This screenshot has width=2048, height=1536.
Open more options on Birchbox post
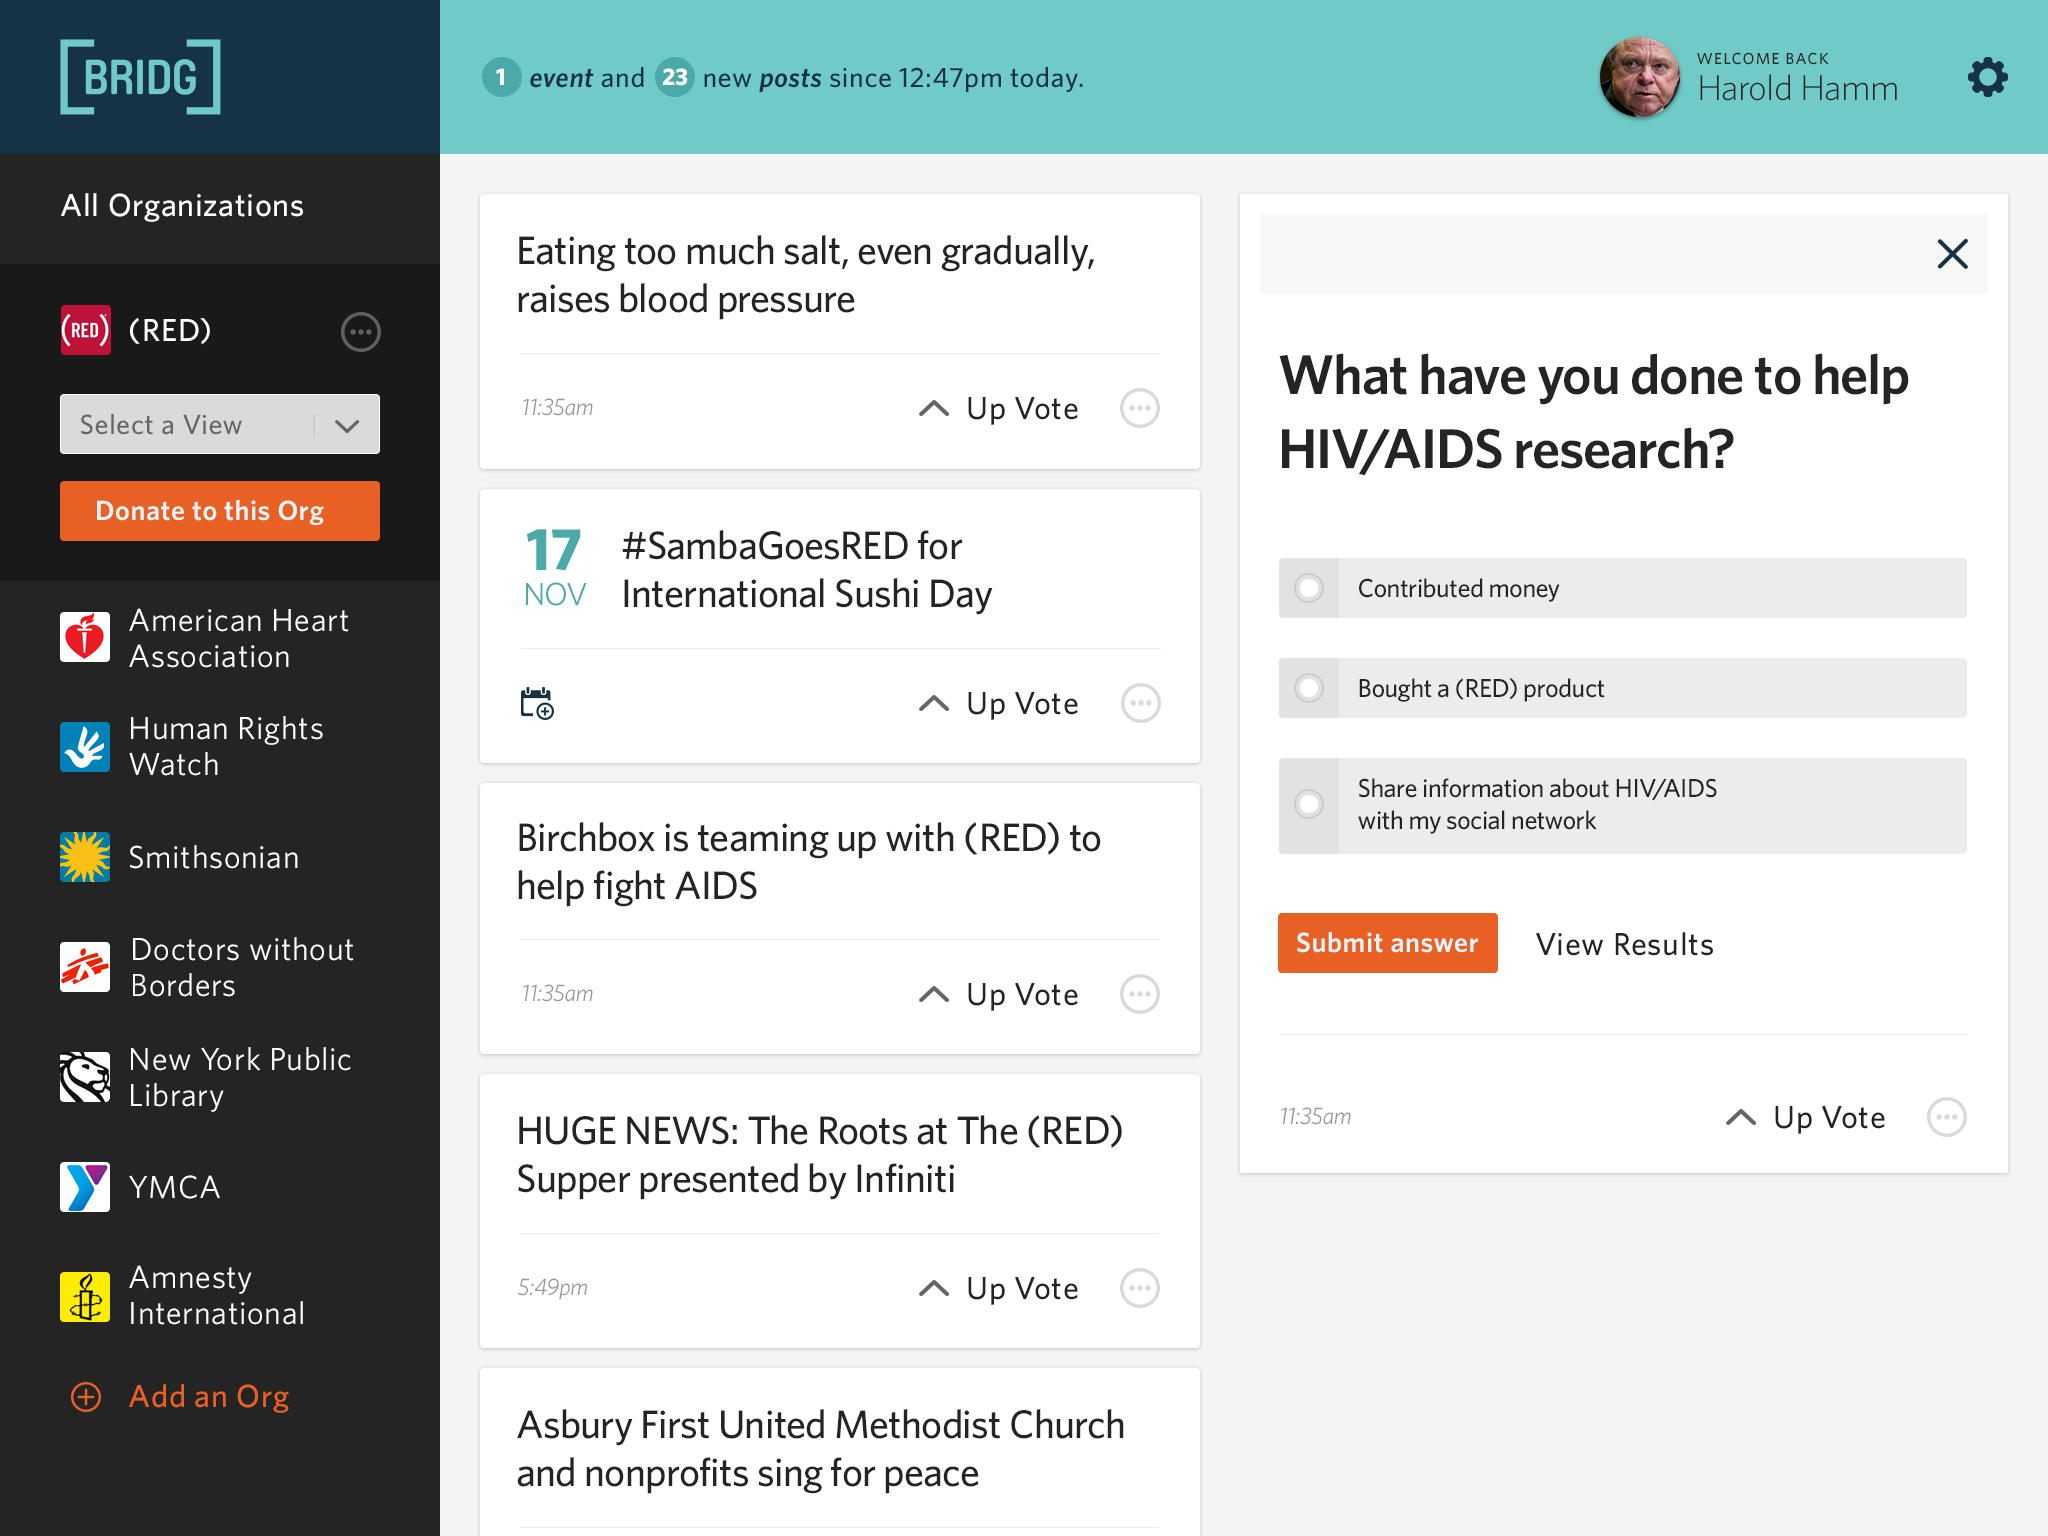point(1140,994)
